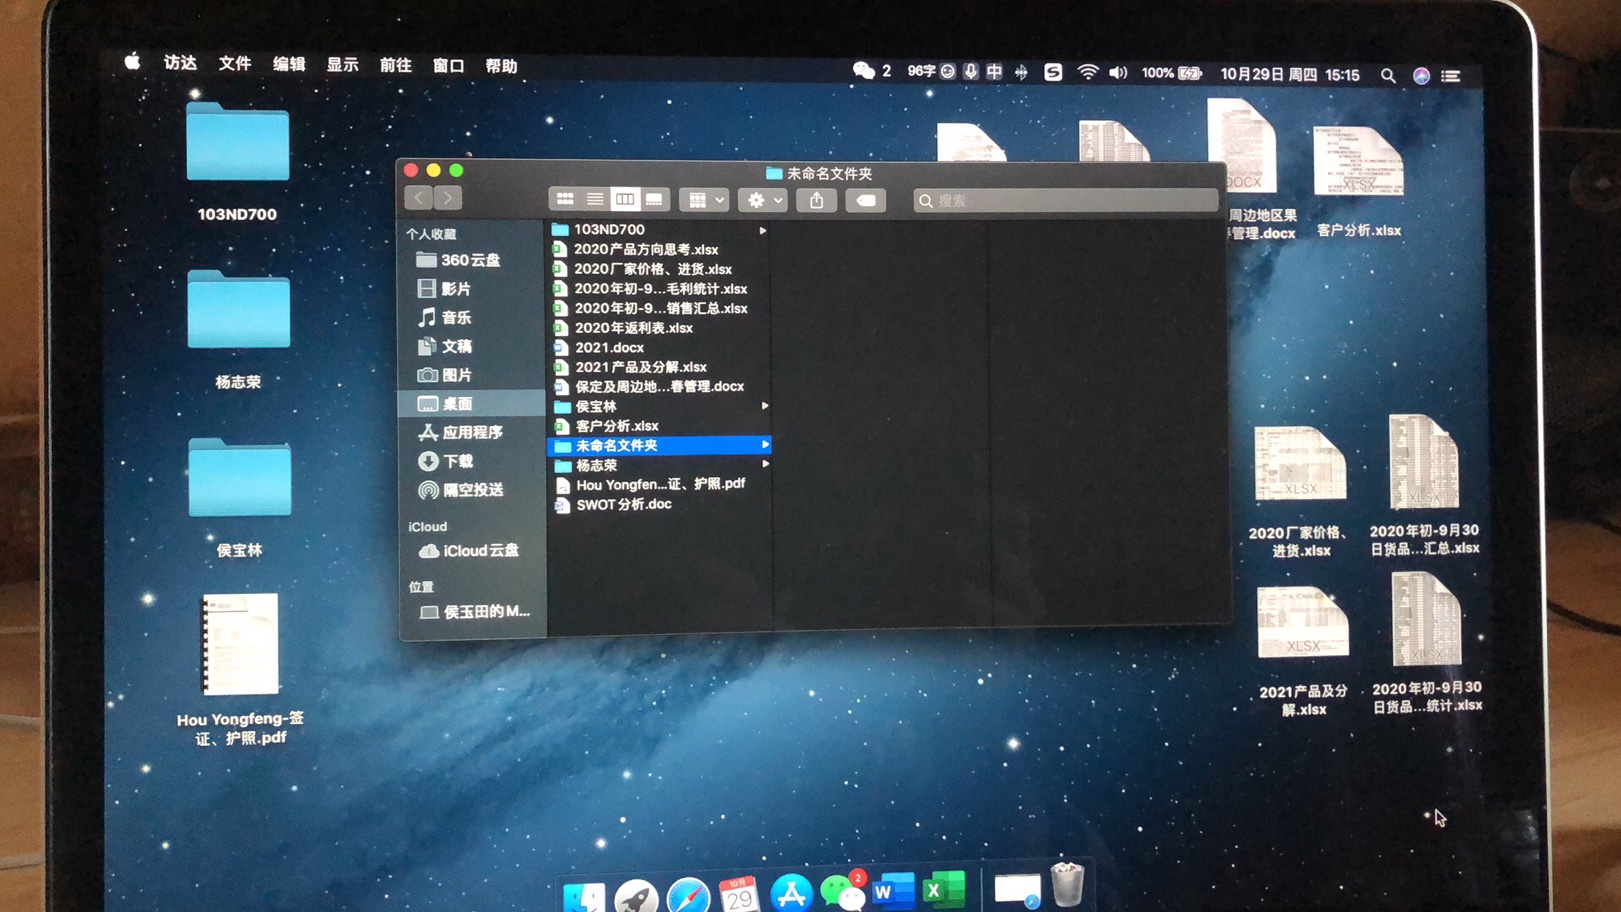Open the gear action menu dropdown

pyautogui.click(x=764, y=200)
